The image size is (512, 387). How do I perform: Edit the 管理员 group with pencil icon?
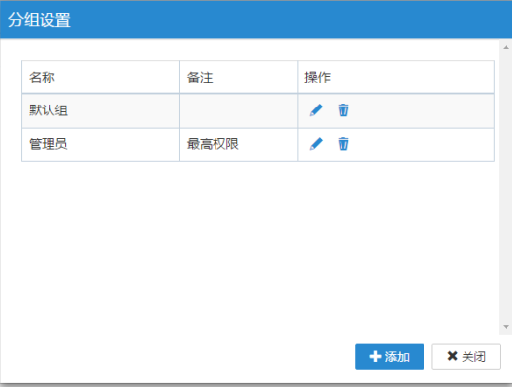click(316, 144)
